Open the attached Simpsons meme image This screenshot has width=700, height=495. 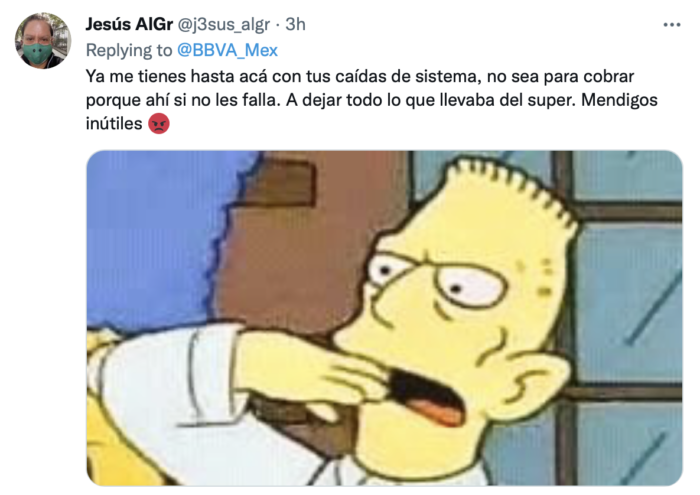384,318
